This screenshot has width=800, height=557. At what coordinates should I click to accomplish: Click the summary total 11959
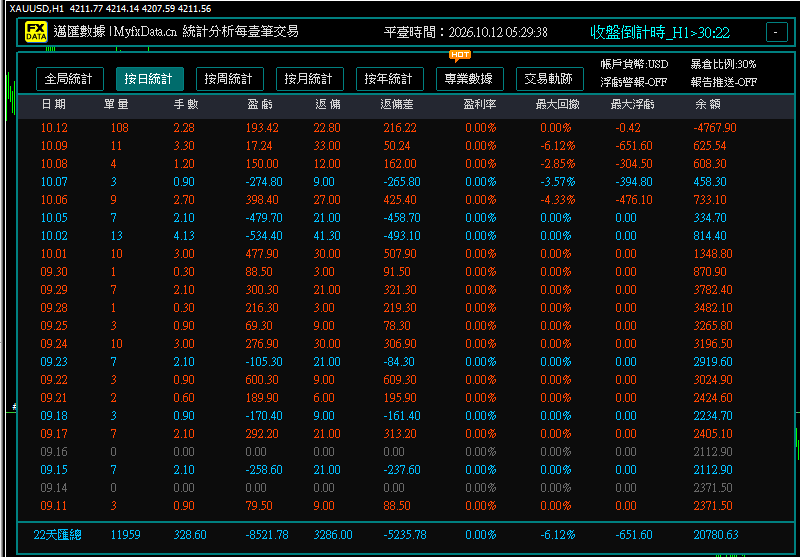[126, 535]
